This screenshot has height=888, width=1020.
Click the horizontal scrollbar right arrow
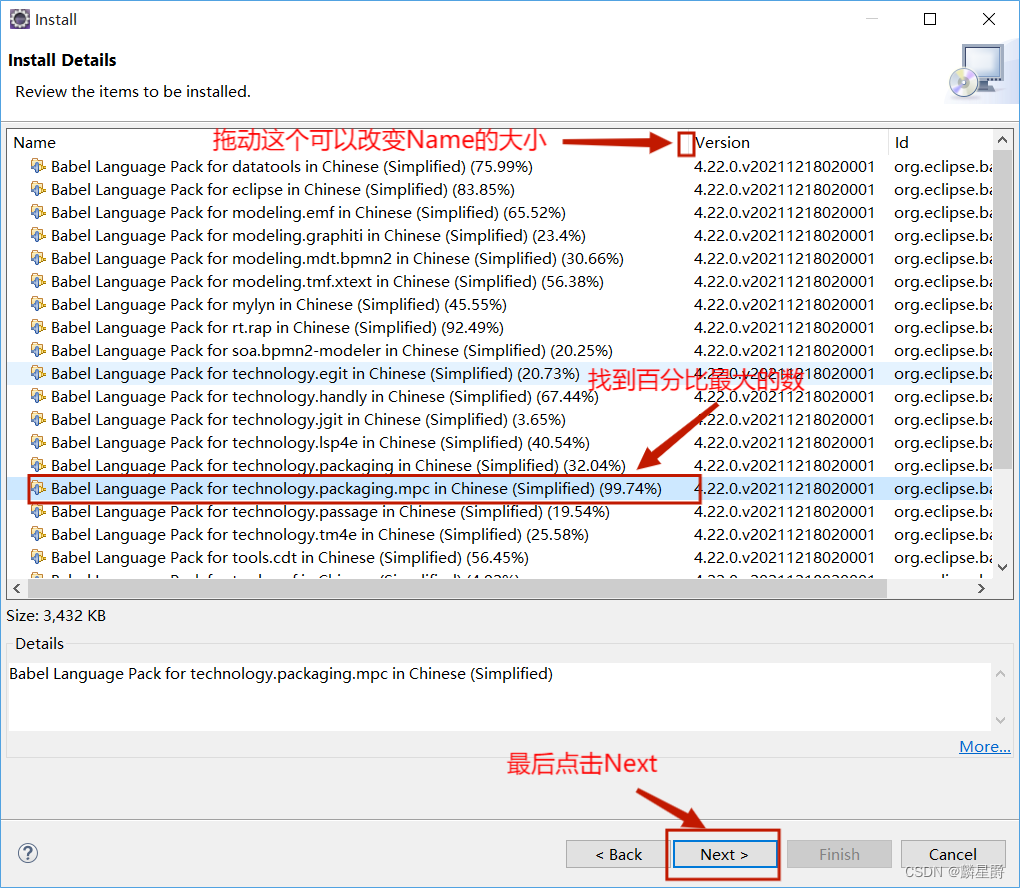[982, 588]
